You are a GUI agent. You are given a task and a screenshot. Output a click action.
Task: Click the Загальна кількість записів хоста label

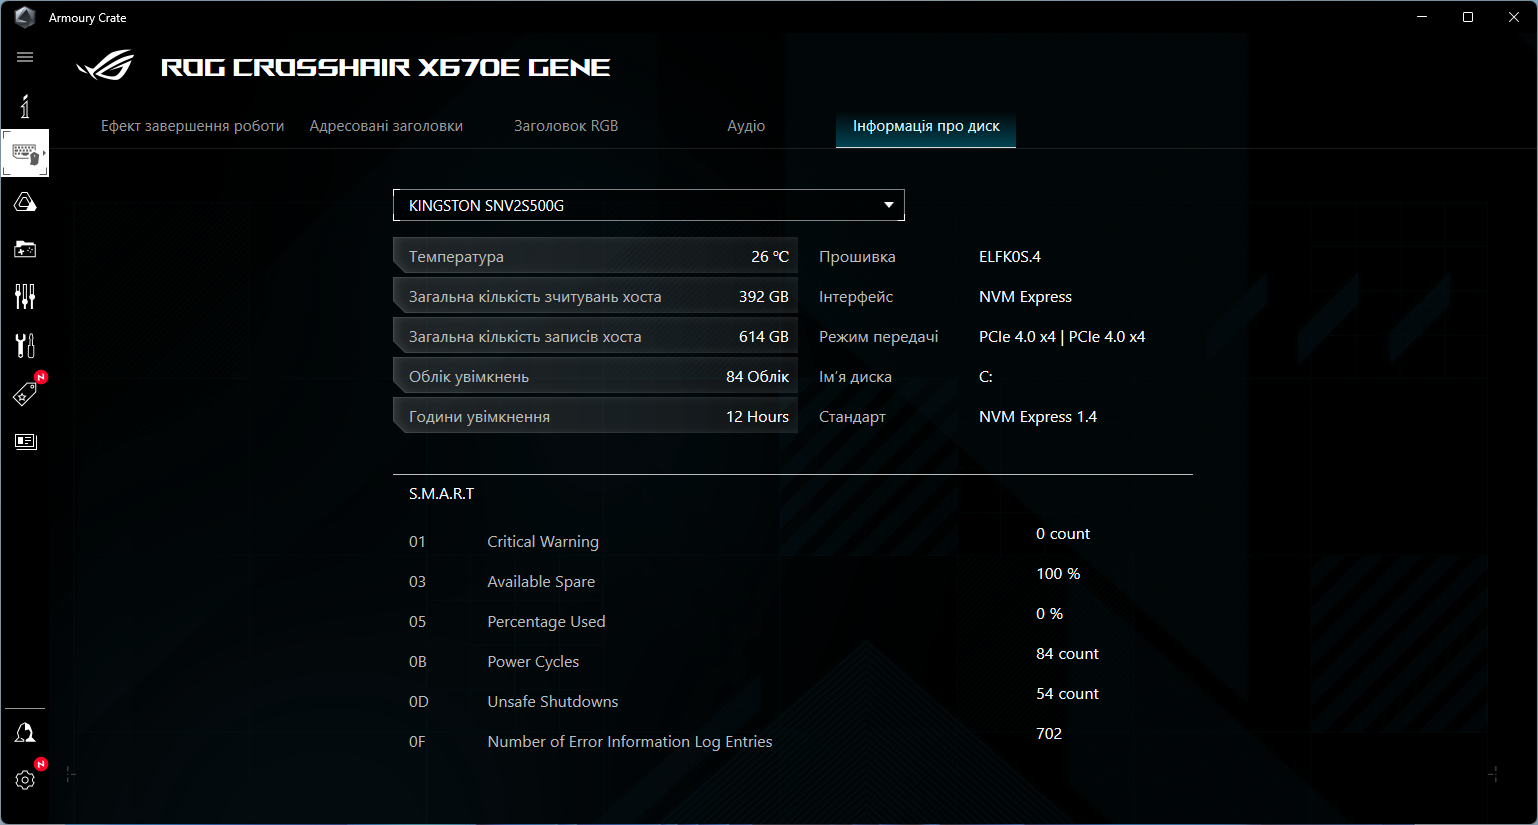(525, 337)
